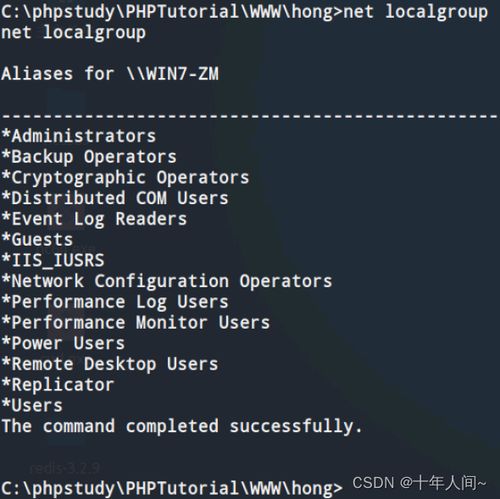Click the Administrators group line
This screenshot has height=499, width=500.
[x=79, y=136]
